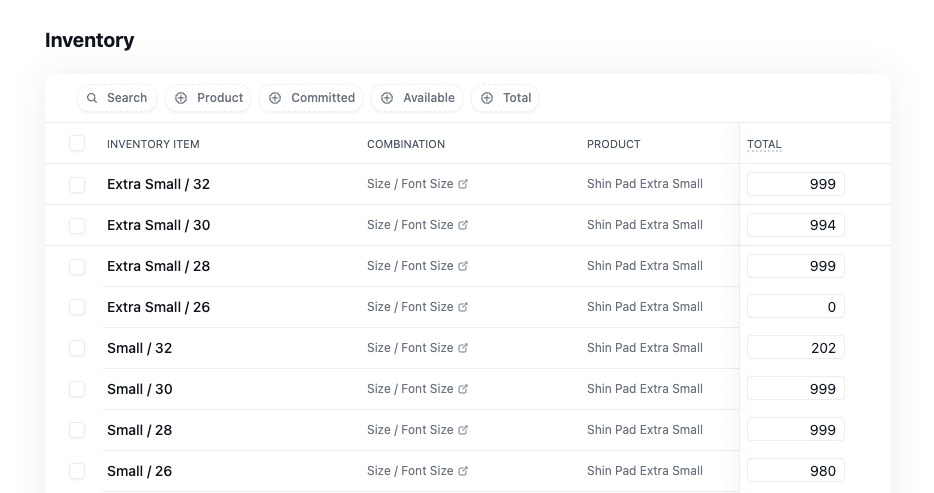Edit the total field showing 994
934x493 pixels.
click(x=796, y=225)
